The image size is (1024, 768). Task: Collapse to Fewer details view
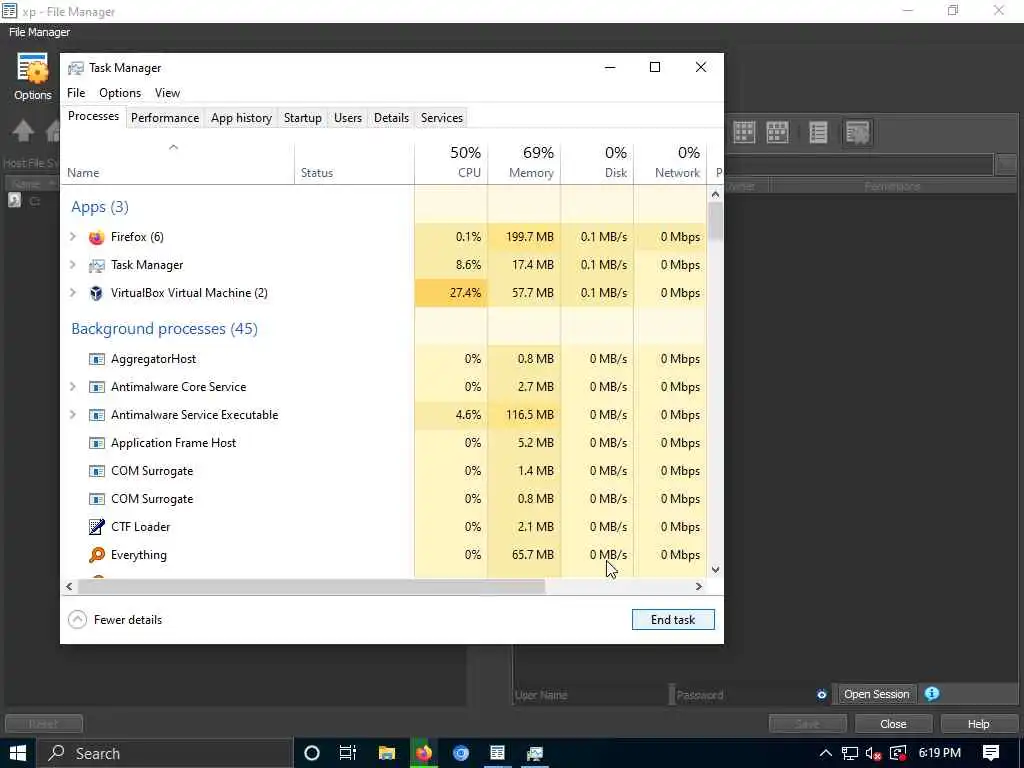pyautogui.click(x=116, y=620)
